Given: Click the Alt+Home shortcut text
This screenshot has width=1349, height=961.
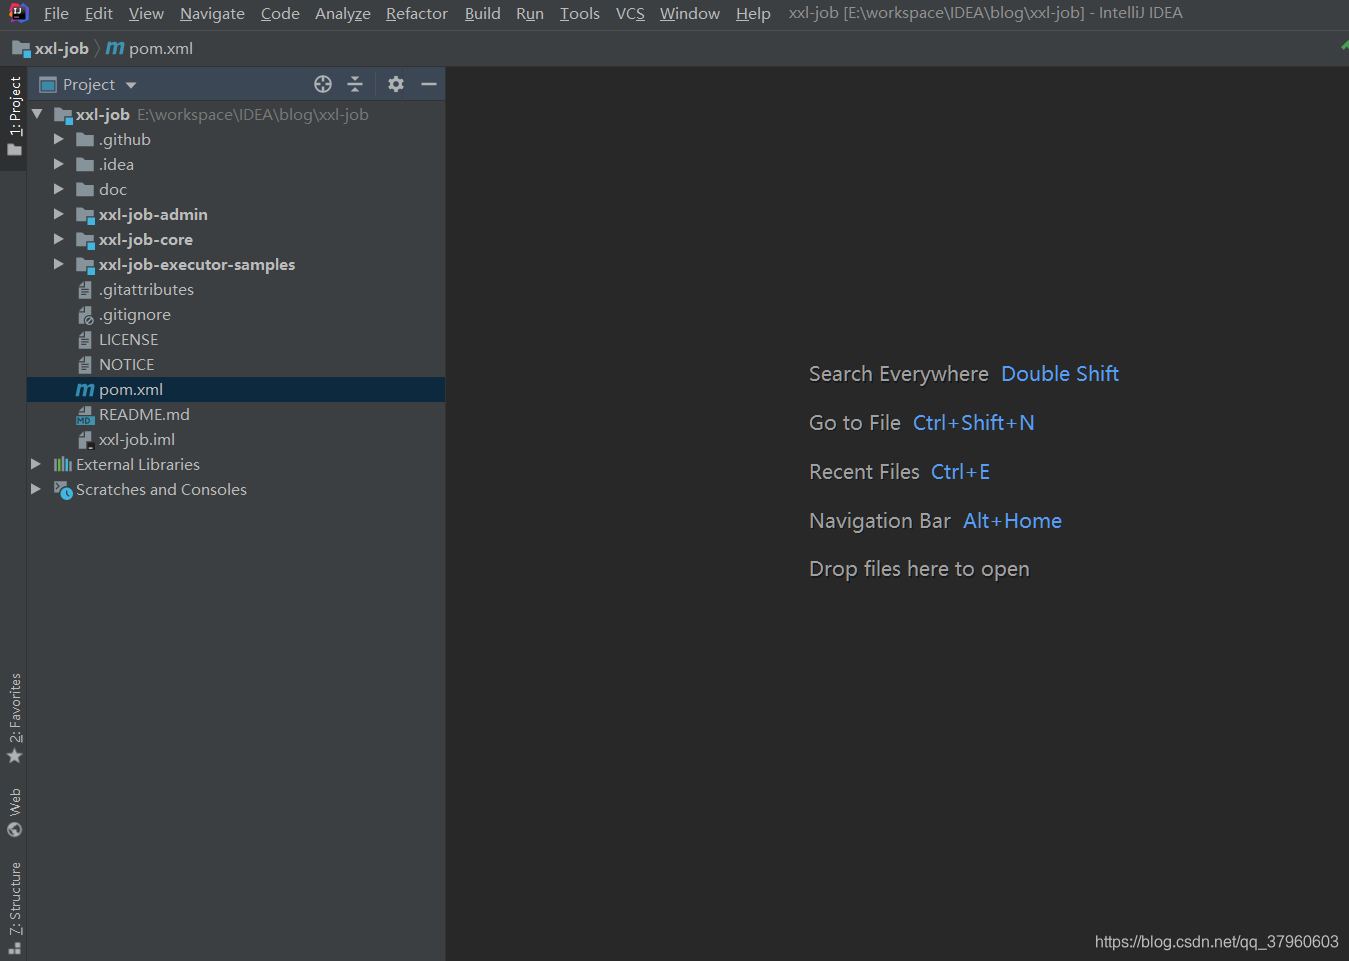Looking at the screenshot, I should 1012,520.
